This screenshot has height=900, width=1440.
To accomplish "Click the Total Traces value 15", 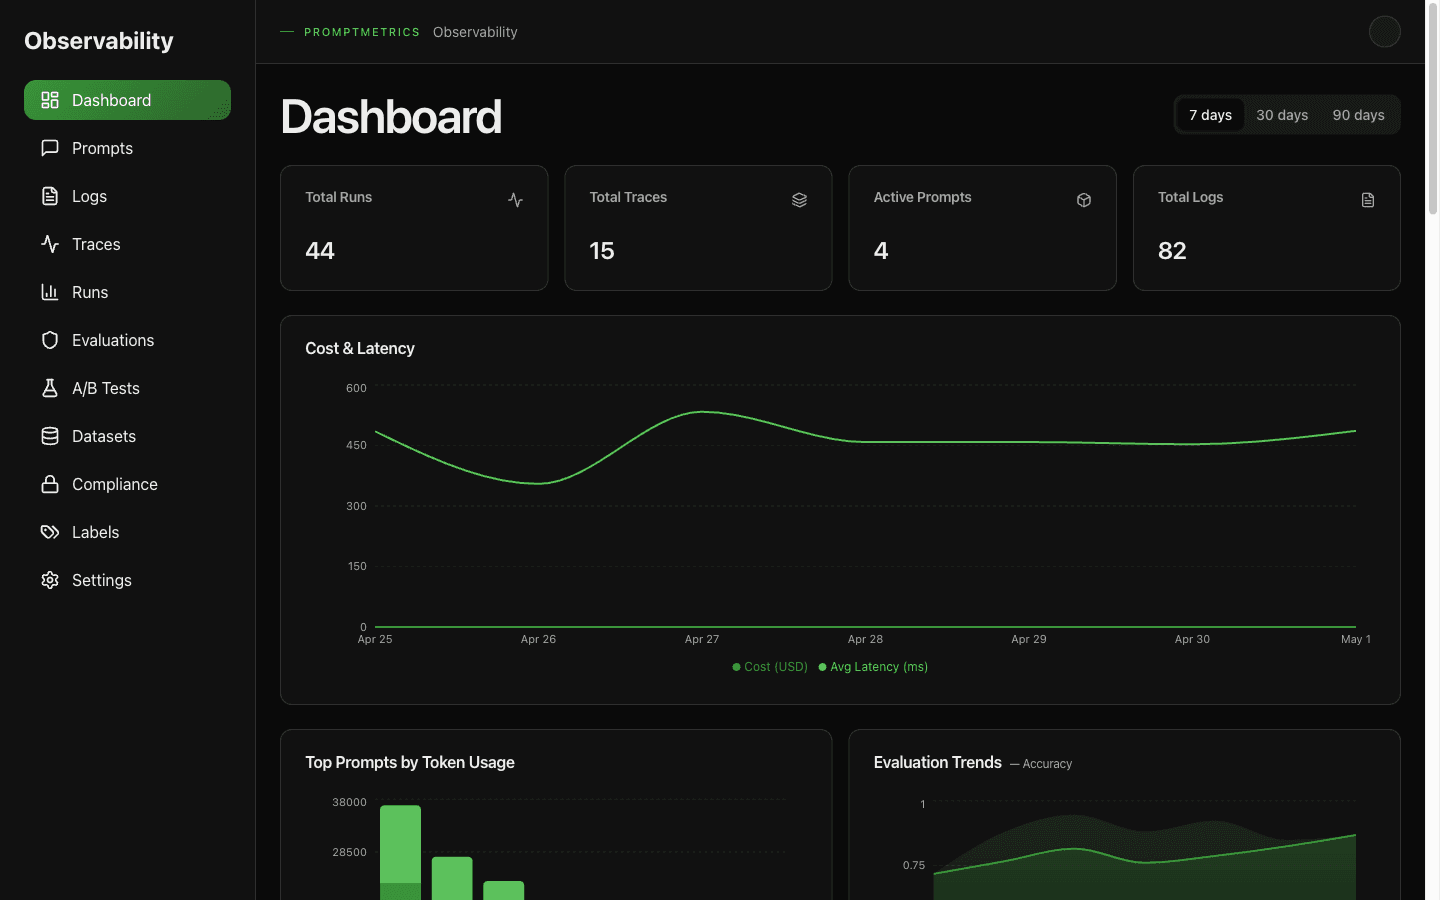I will coord(602,251).
